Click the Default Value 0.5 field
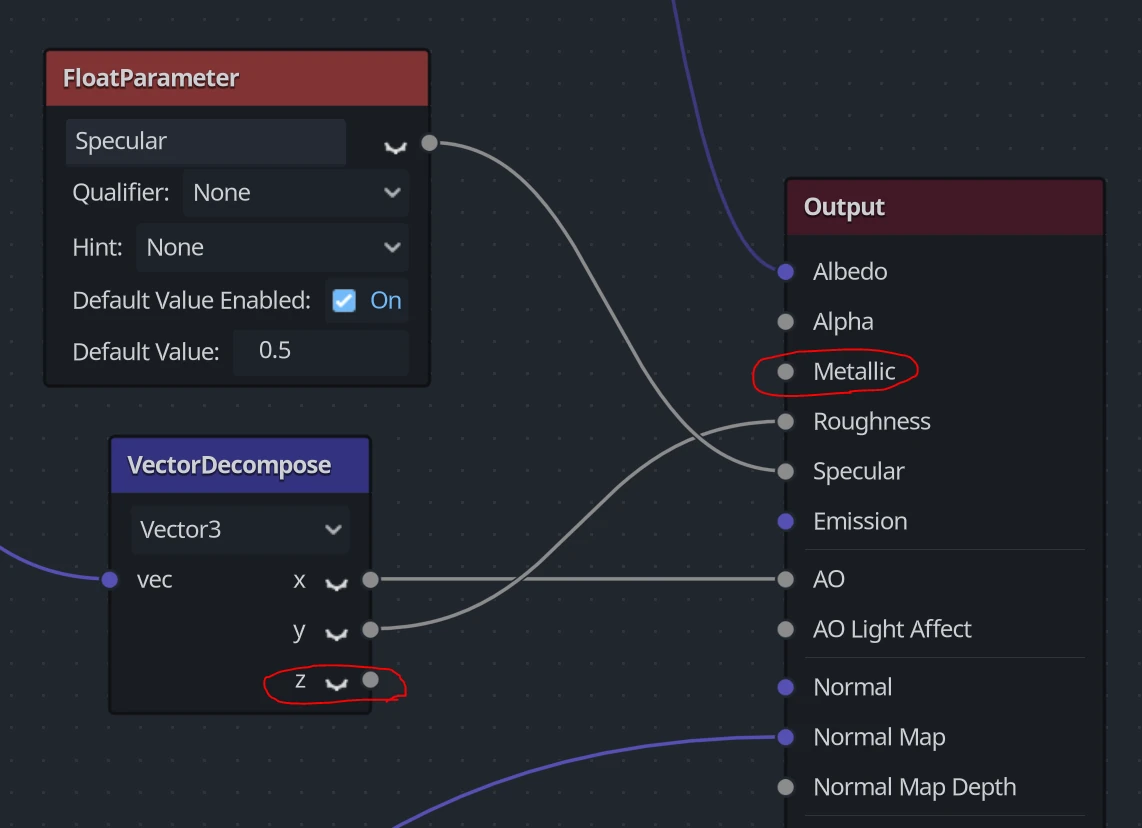The image size is (1142, 828). pos(320,351)
